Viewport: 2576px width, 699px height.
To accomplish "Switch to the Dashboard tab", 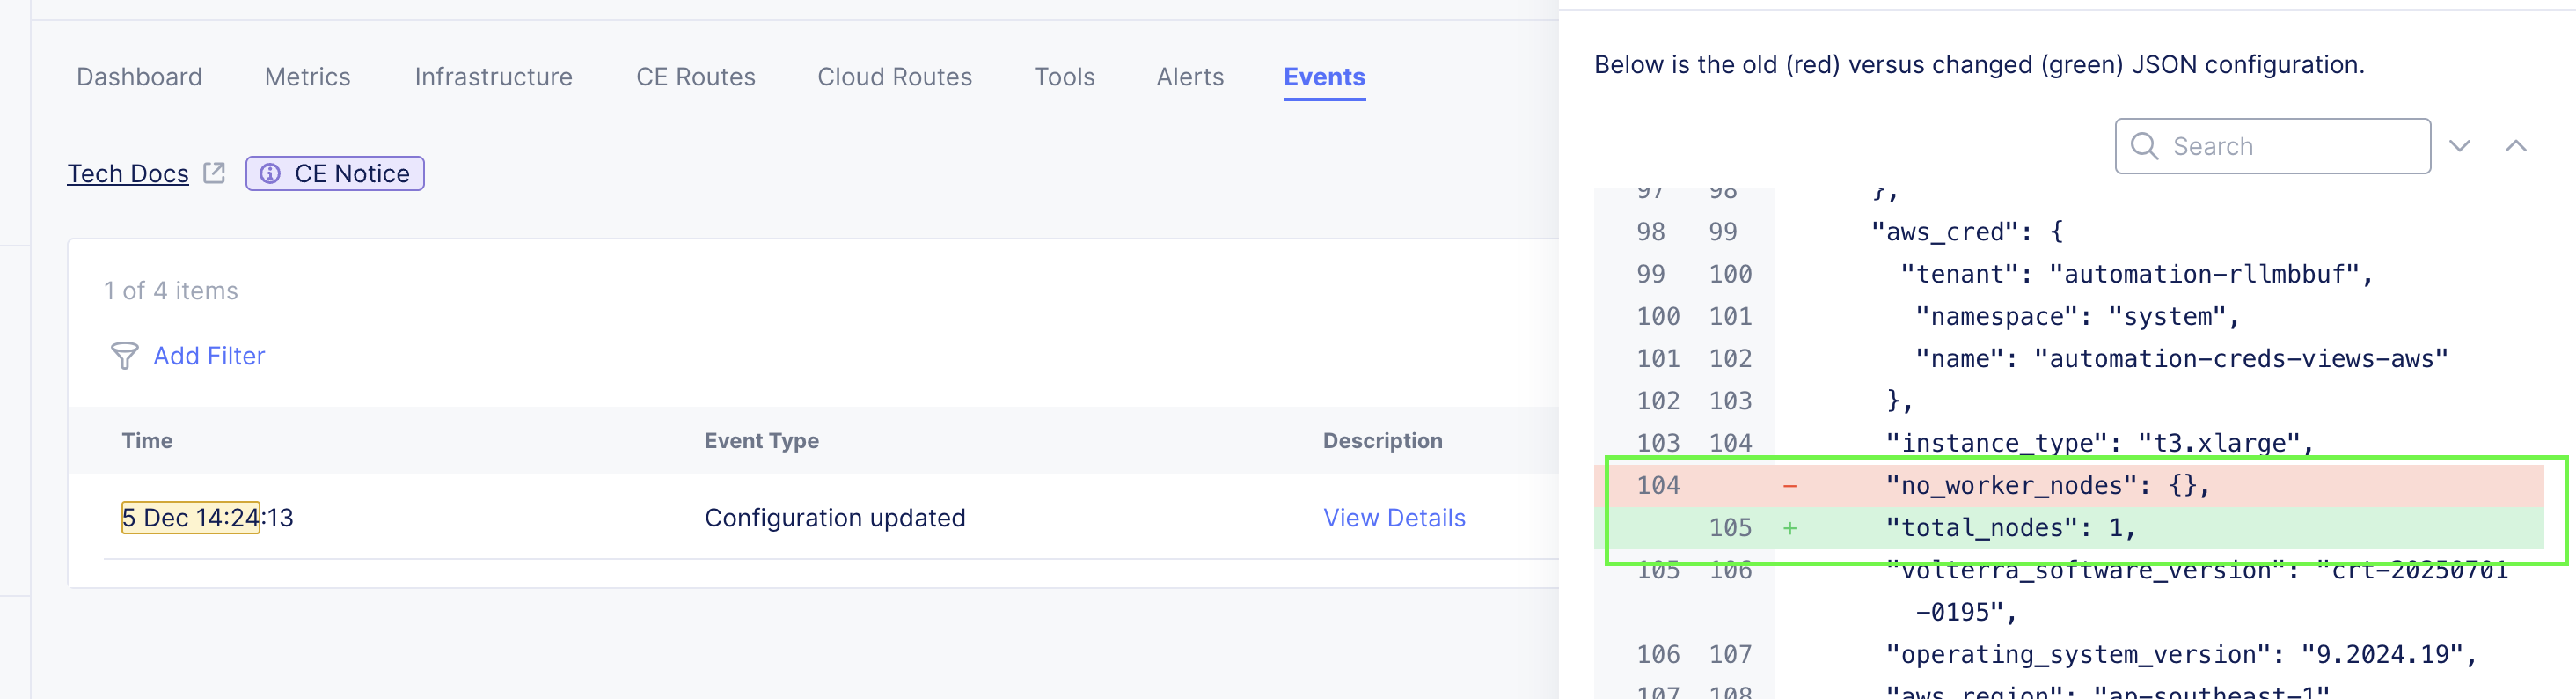I will coord(139,76).
